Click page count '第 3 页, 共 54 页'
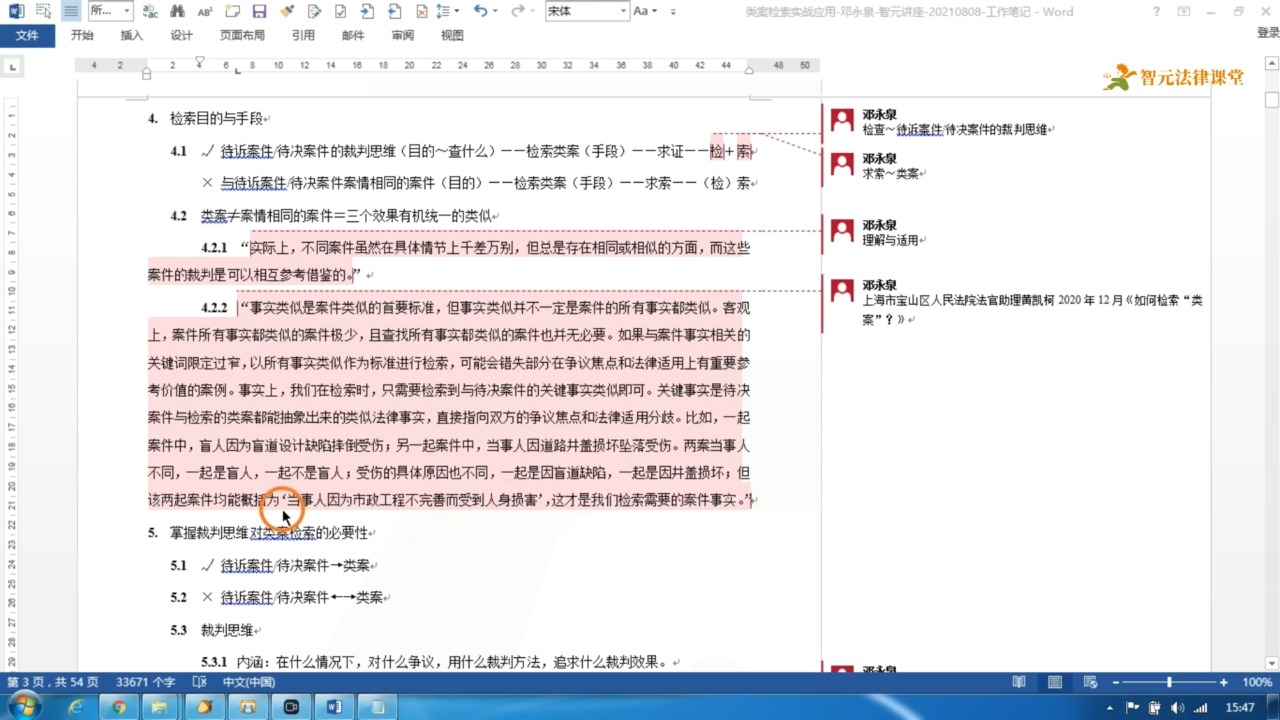The width and height of the screenshot is (1280, 720). tap(53, 682)
